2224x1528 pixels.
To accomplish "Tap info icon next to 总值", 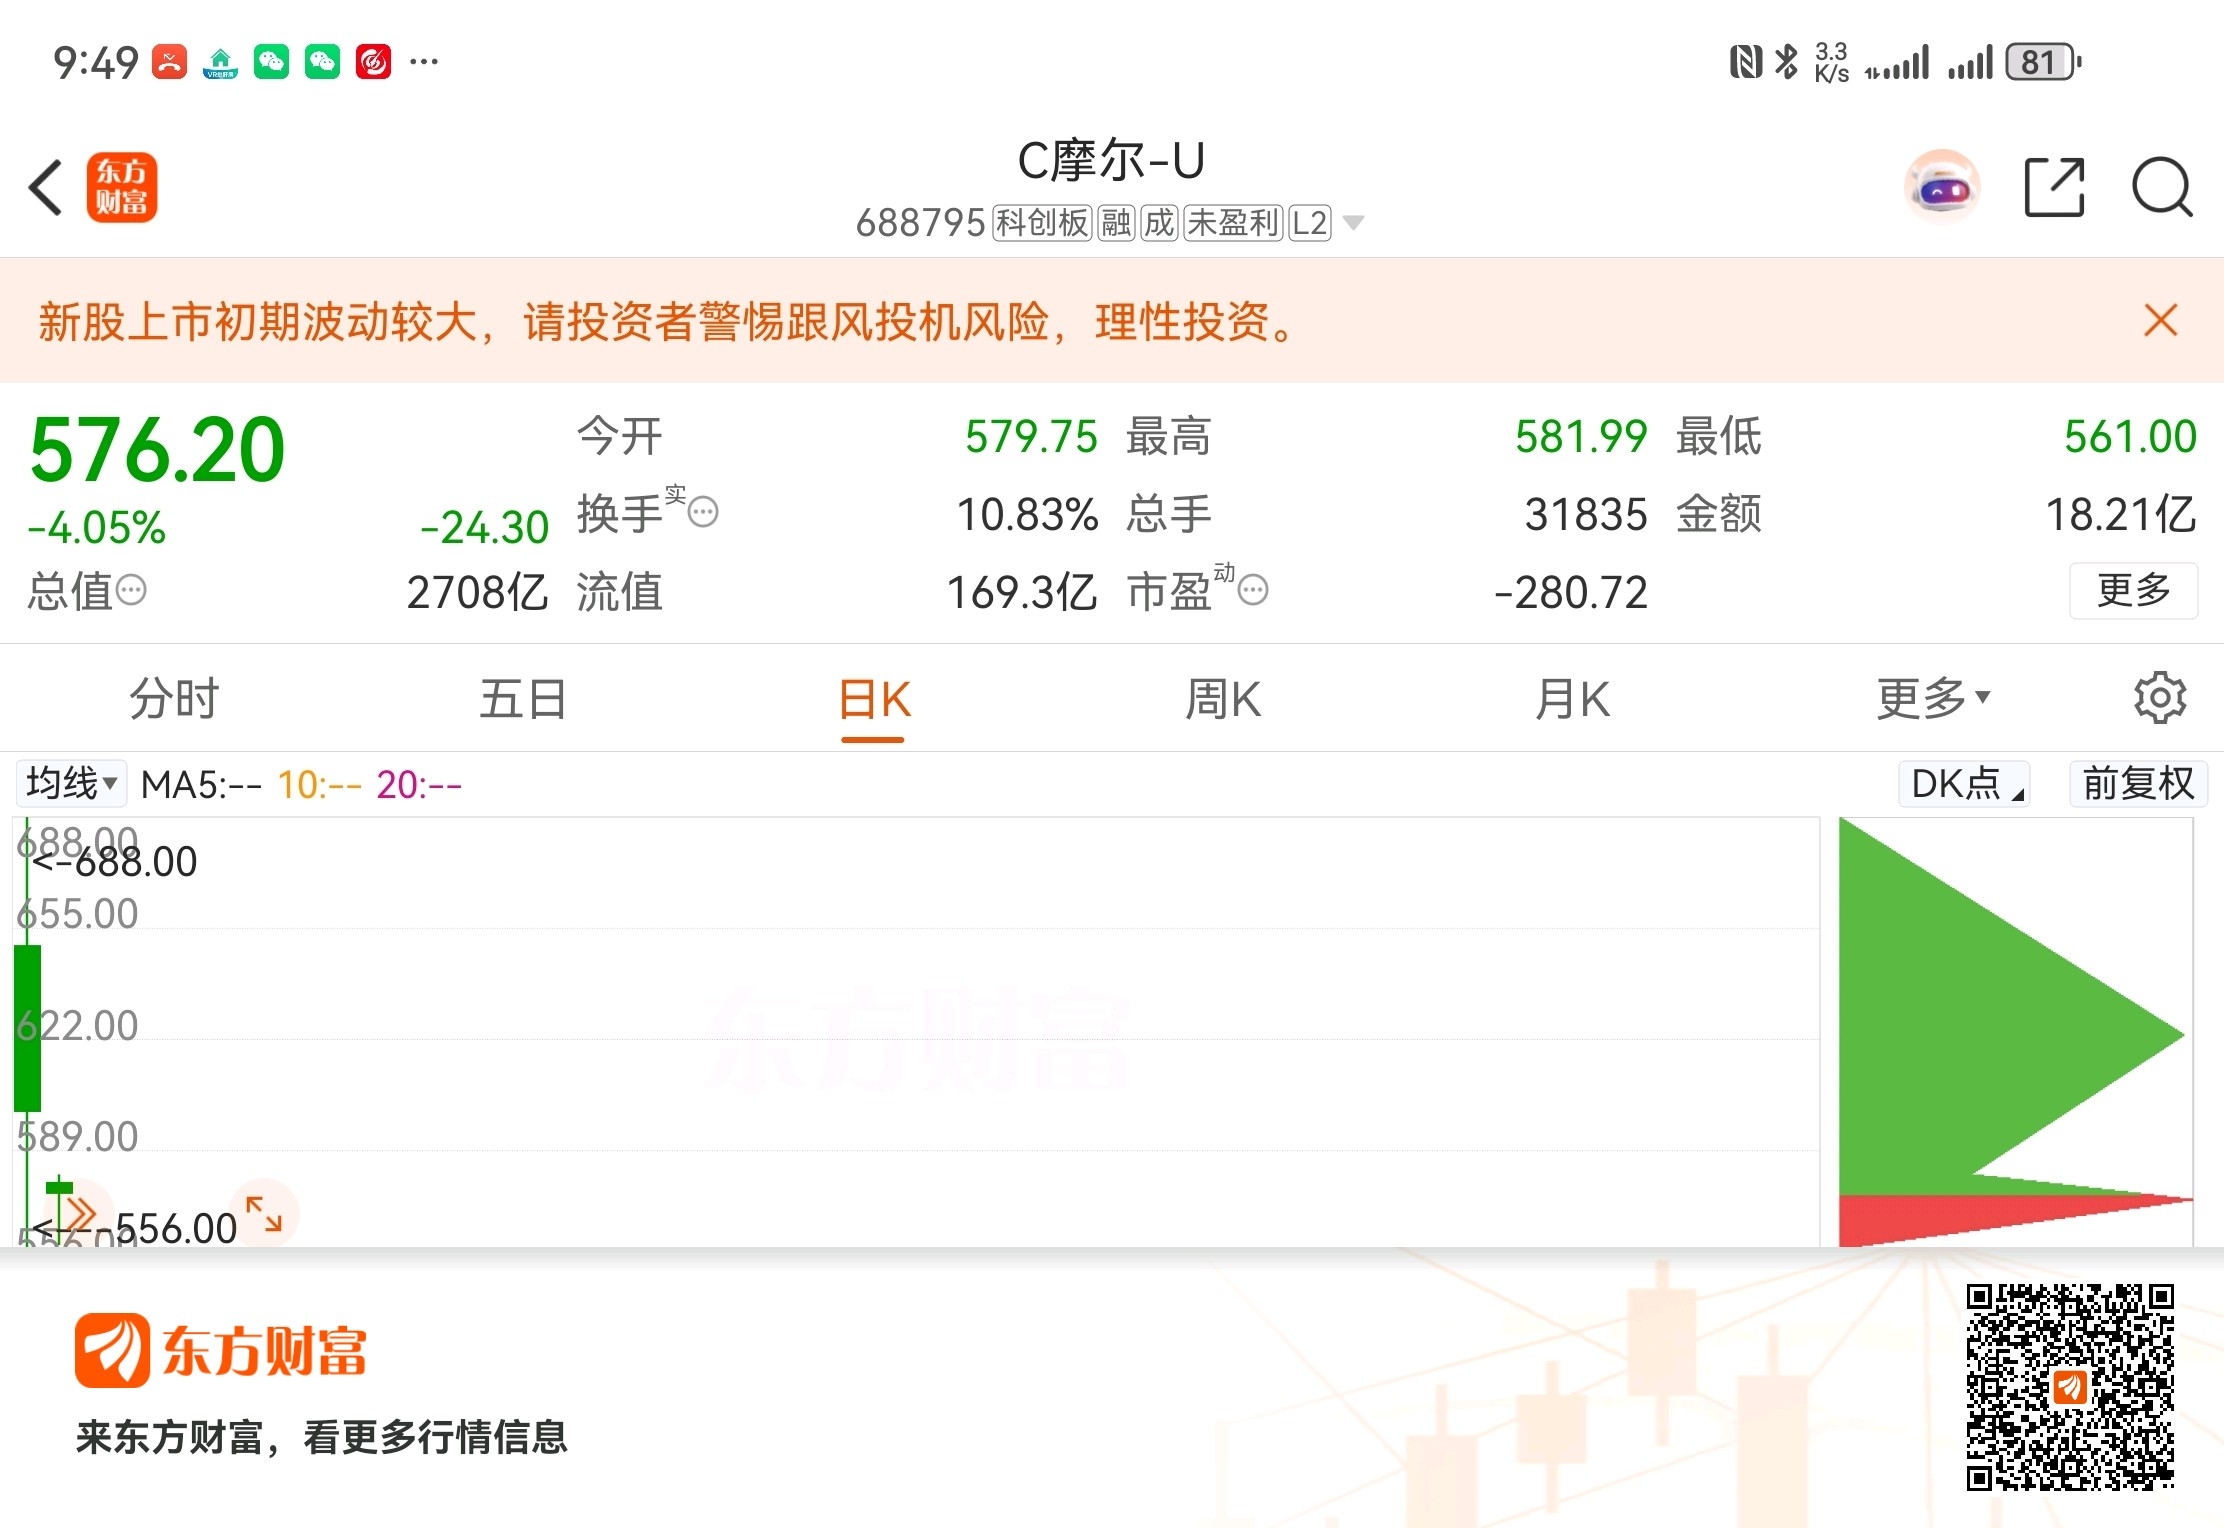I will point(131,591).
